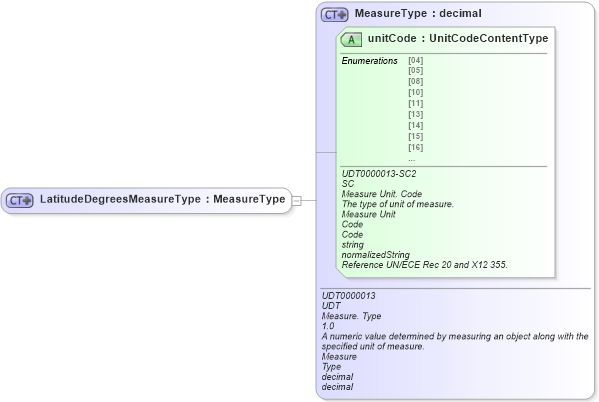This screenshot has height=402, width=599.
Task: Click enumeration value [11]
Action: coord(416,104)
